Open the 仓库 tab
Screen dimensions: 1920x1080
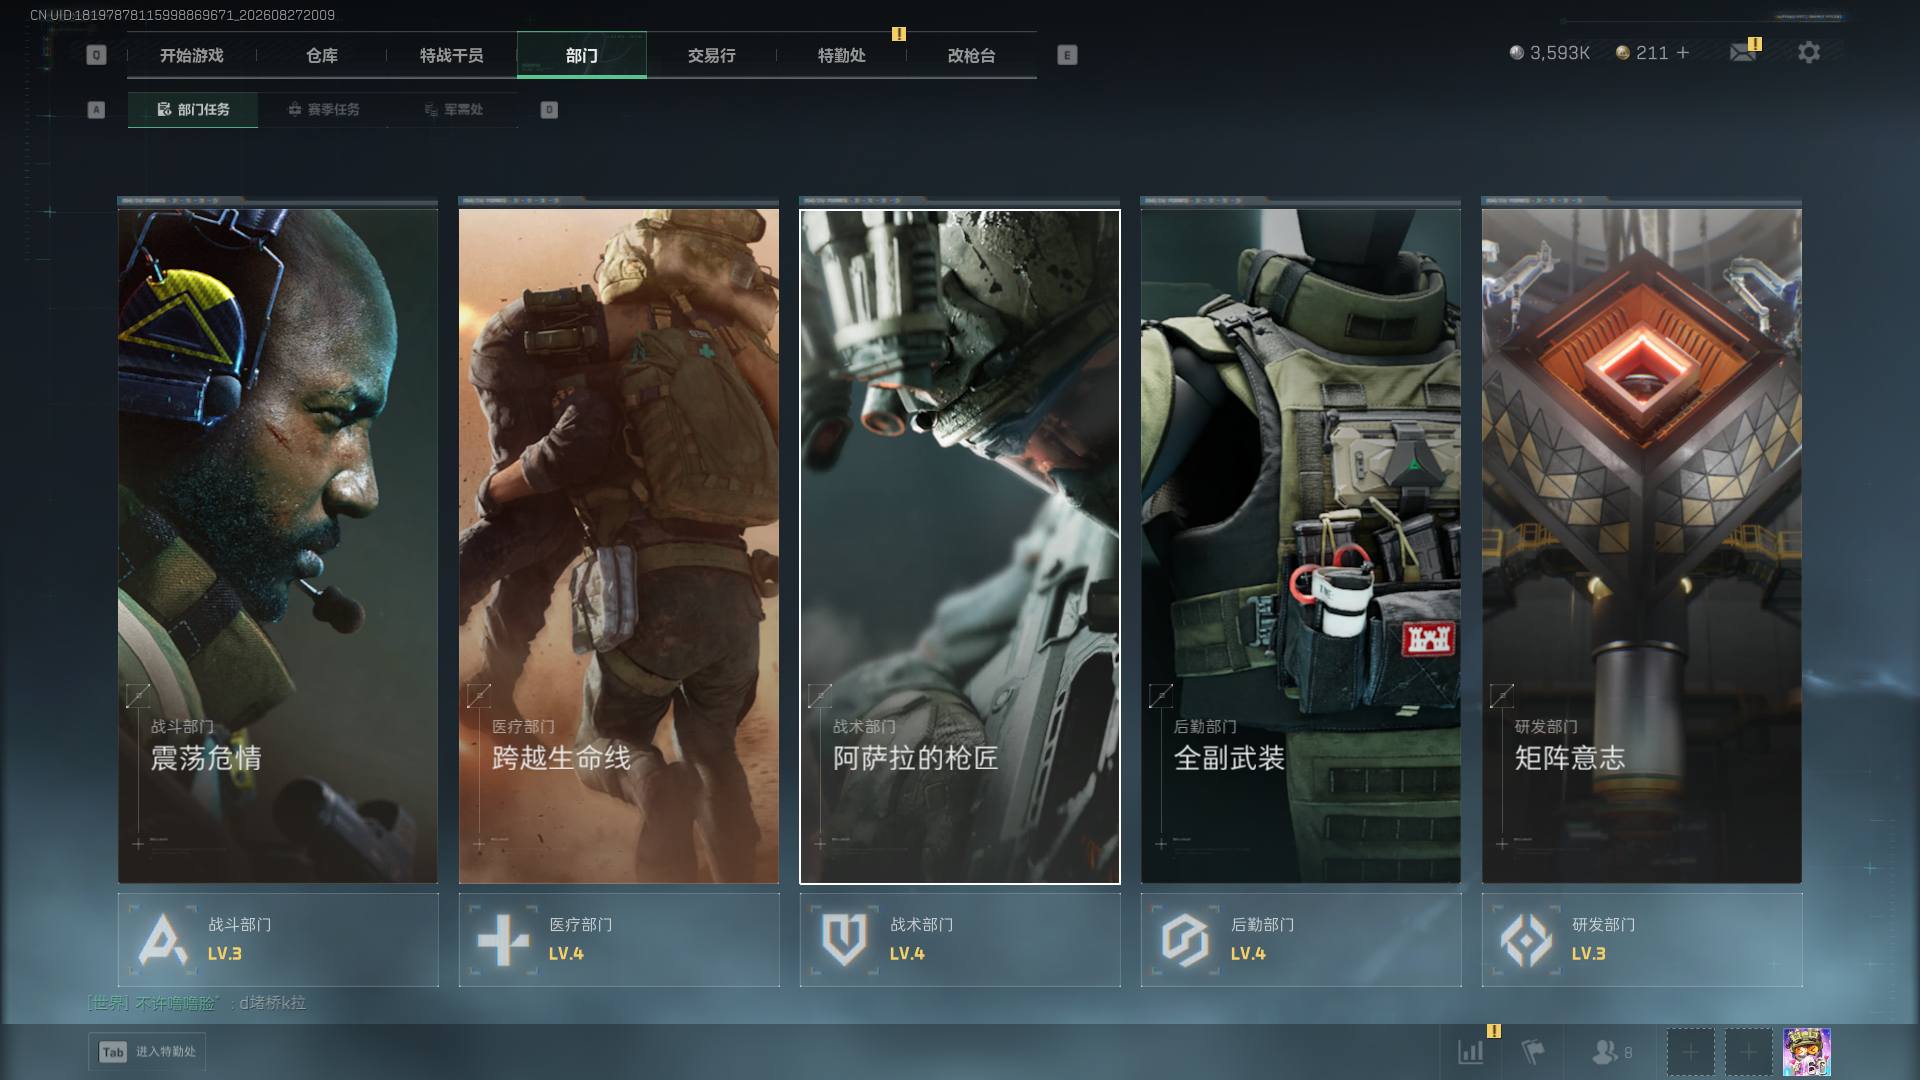[x=322, y=55]
